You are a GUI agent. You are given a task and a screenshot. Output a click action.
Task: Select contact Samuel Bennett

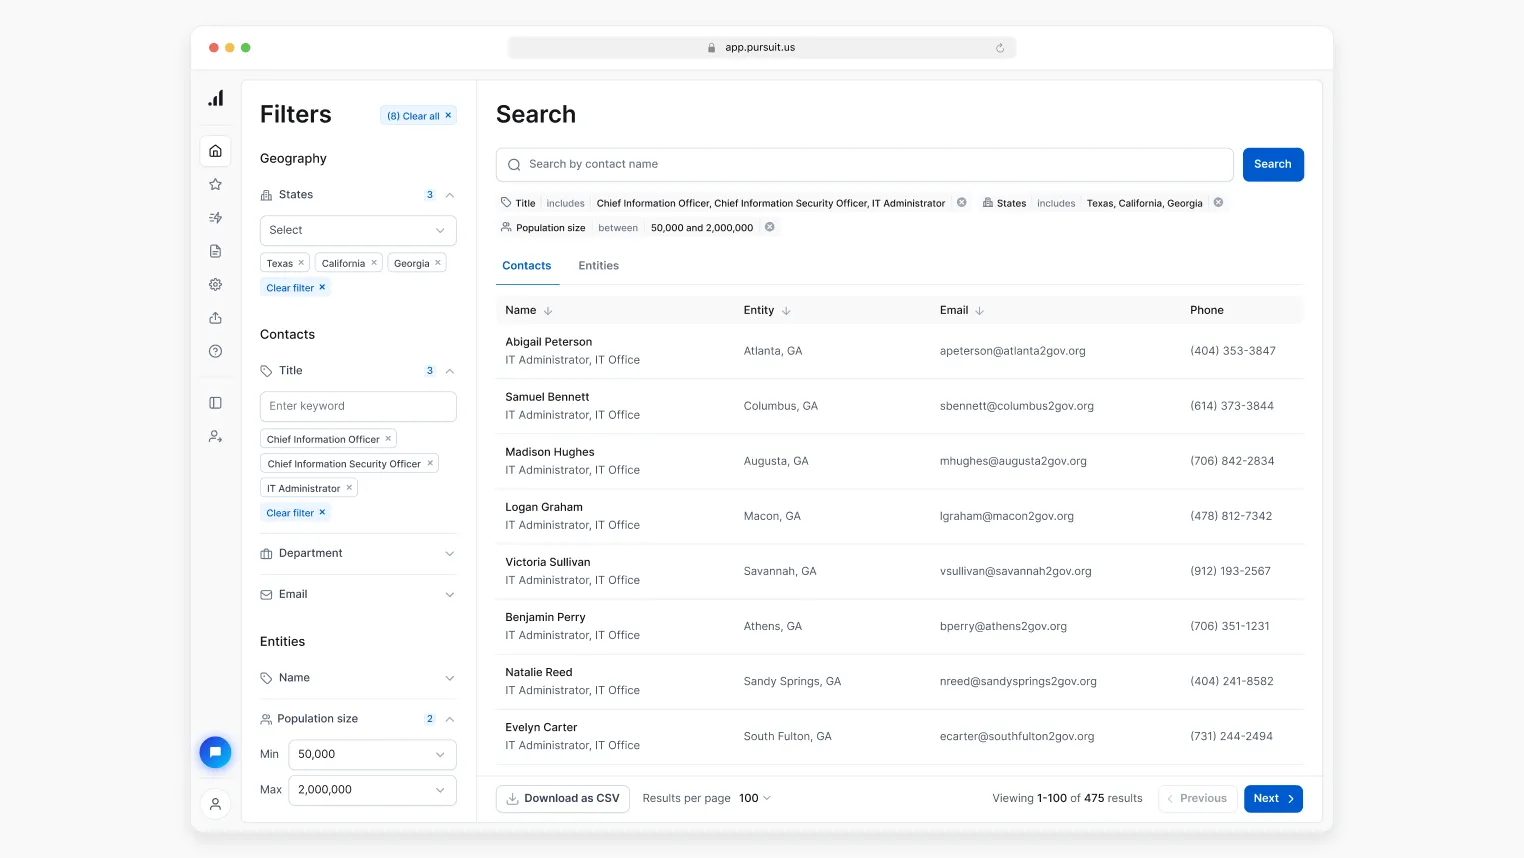[547, 397]
